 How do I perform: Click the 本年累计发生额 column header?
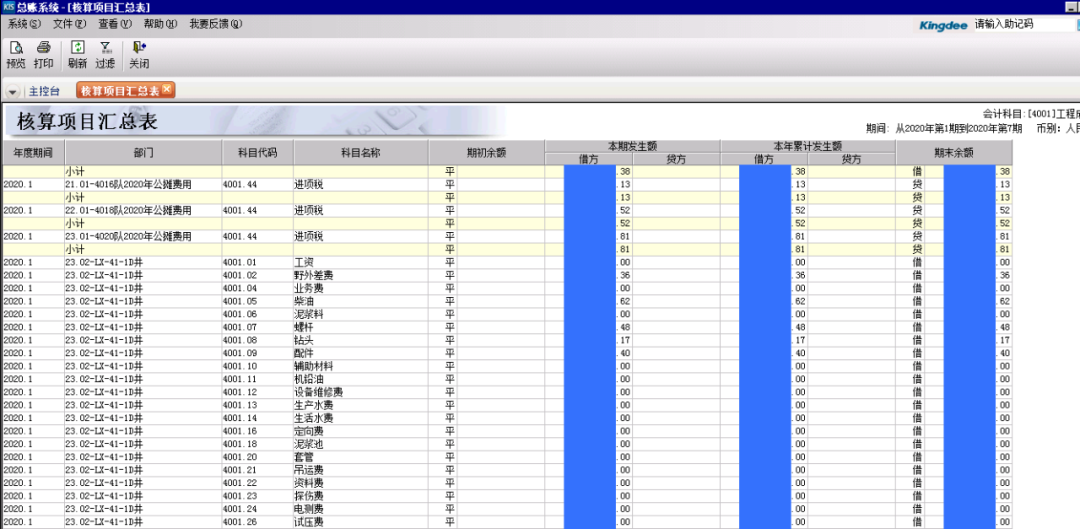[x=808, y=146]
